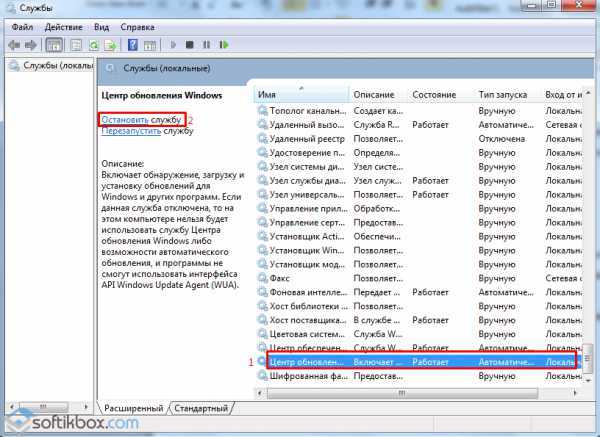The width and height of the screenshot is (600, 437).
Task: Switch to the Стандартный tab
Action: (201, 408)
